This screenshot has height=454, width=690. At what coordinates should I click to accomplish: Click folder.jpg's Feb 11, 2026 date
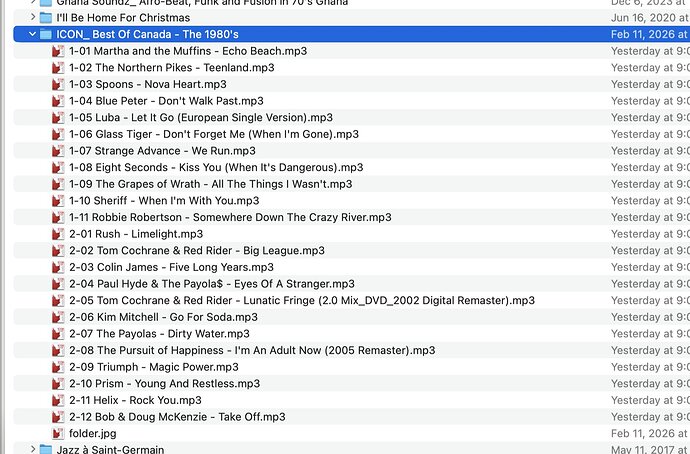650,434
